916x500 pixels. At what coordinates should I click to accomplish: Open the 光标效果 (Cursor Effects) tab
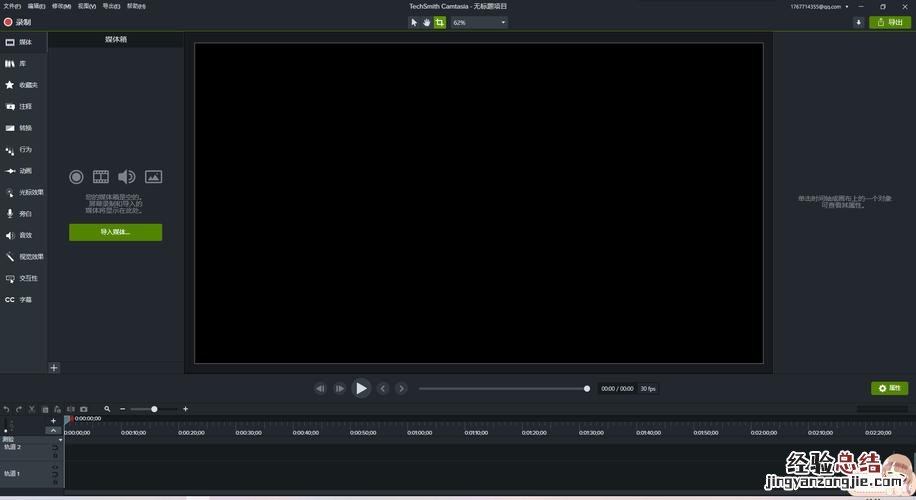point(23,192)
